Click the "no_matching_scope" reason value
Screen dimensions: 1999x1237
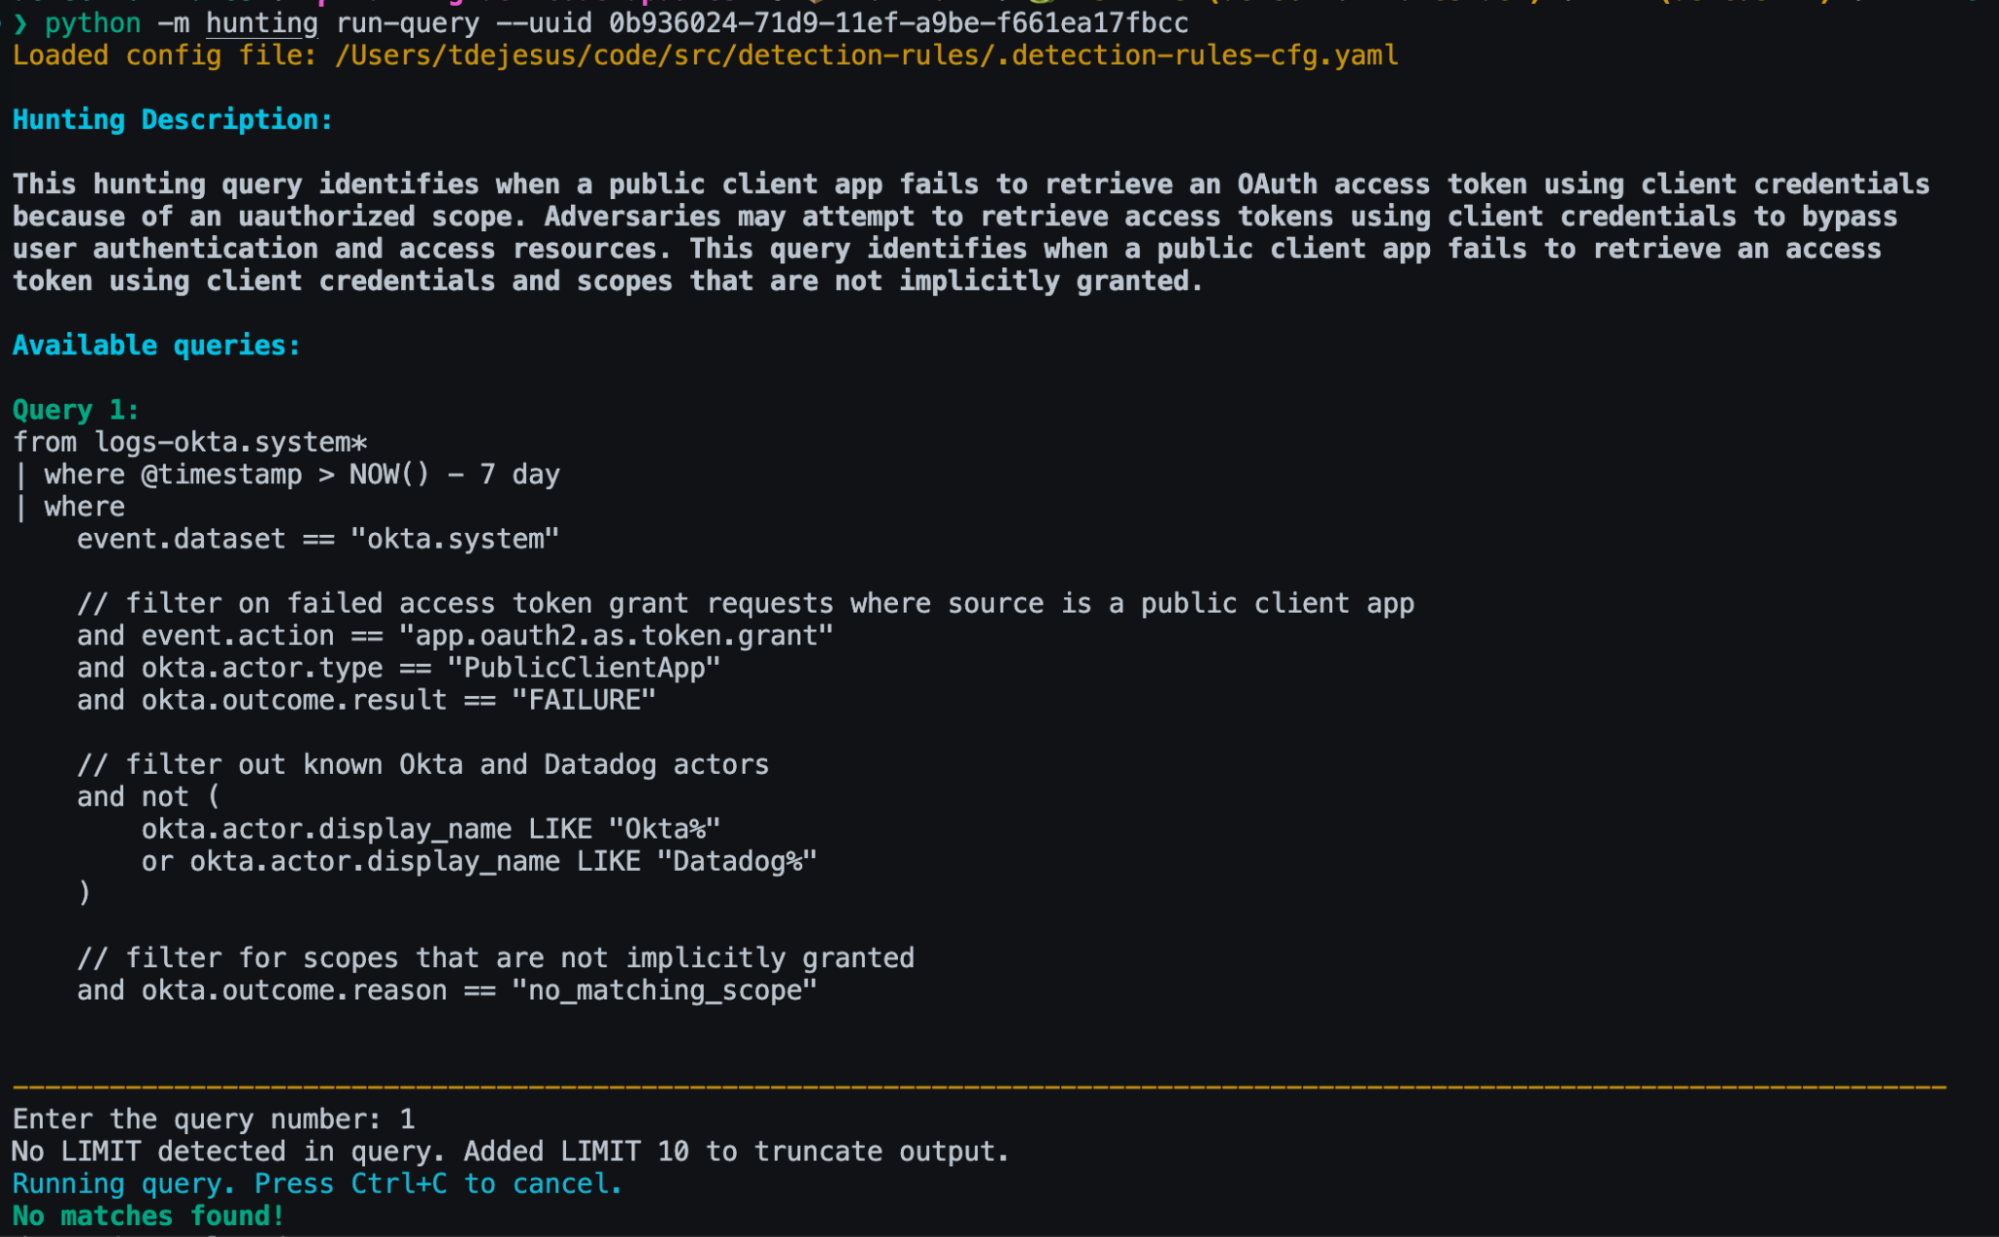coord(665,990)
